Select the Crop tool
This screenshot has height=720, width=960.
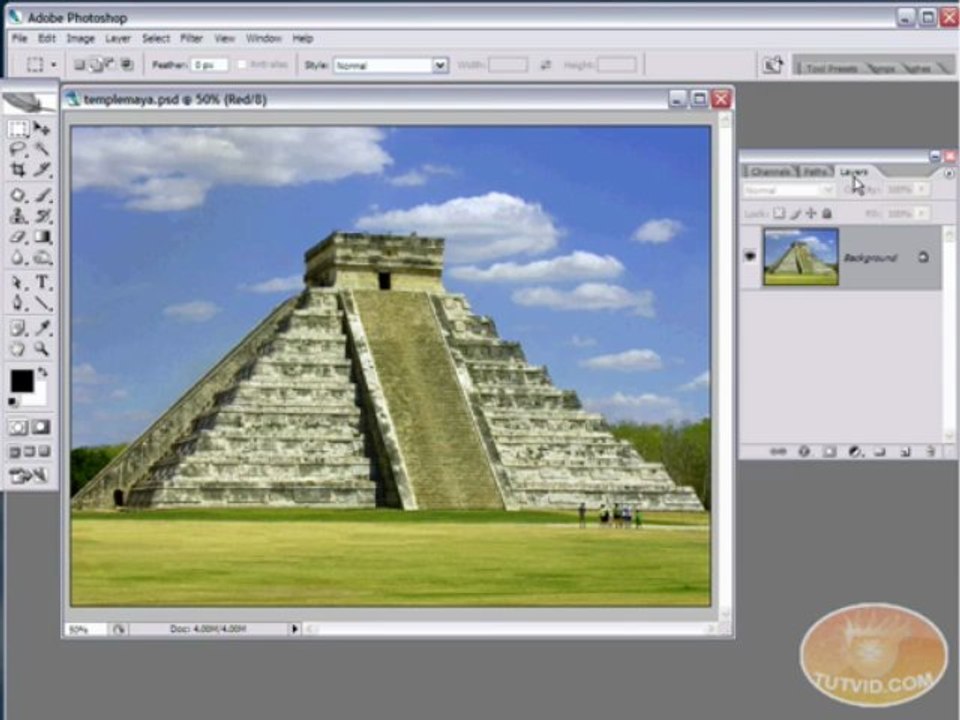pos(18,170)
